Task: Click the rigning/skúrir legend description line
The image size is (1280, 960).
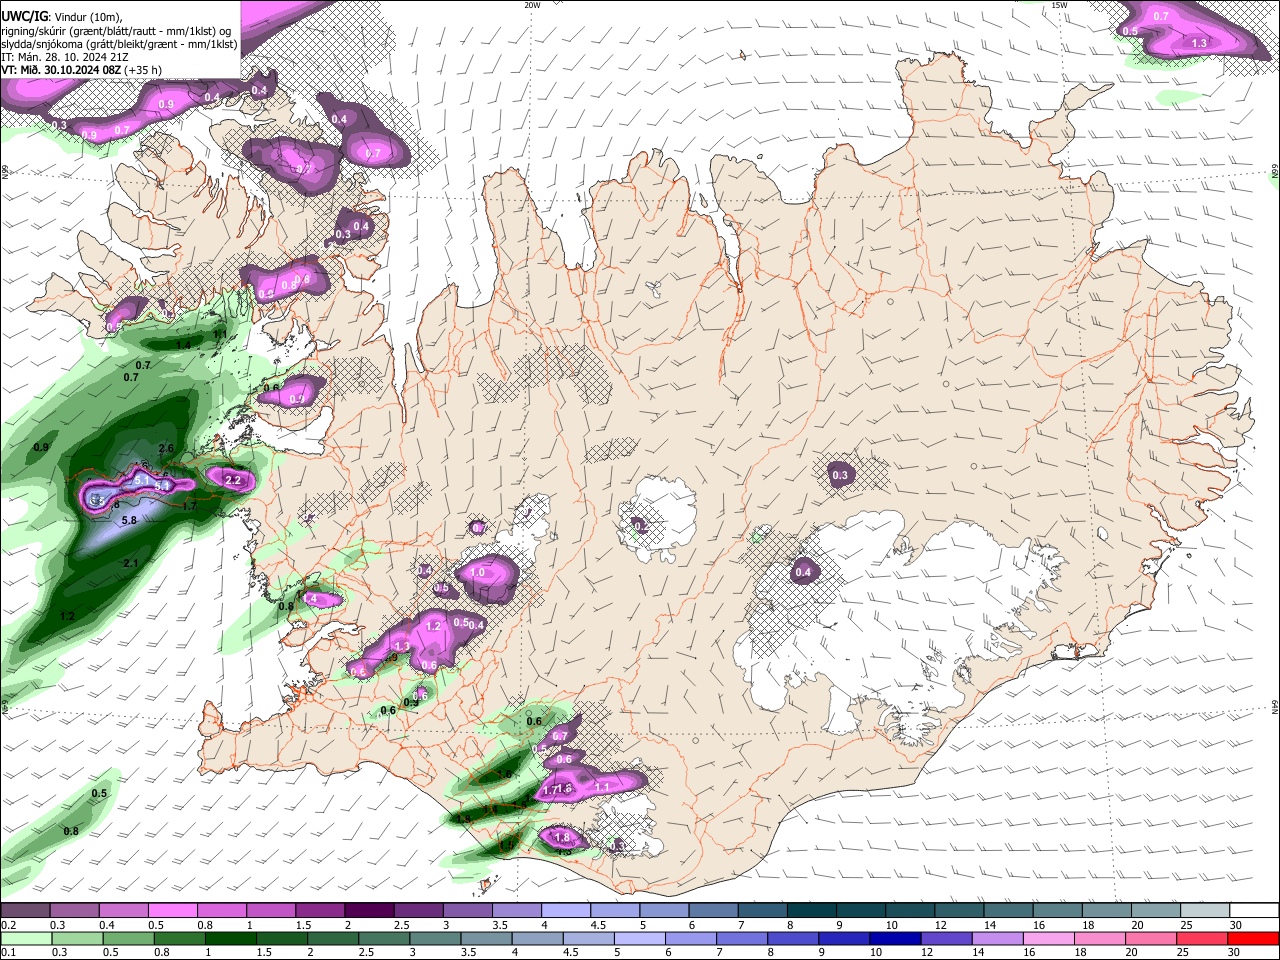Action: click(x=116, y=30)
